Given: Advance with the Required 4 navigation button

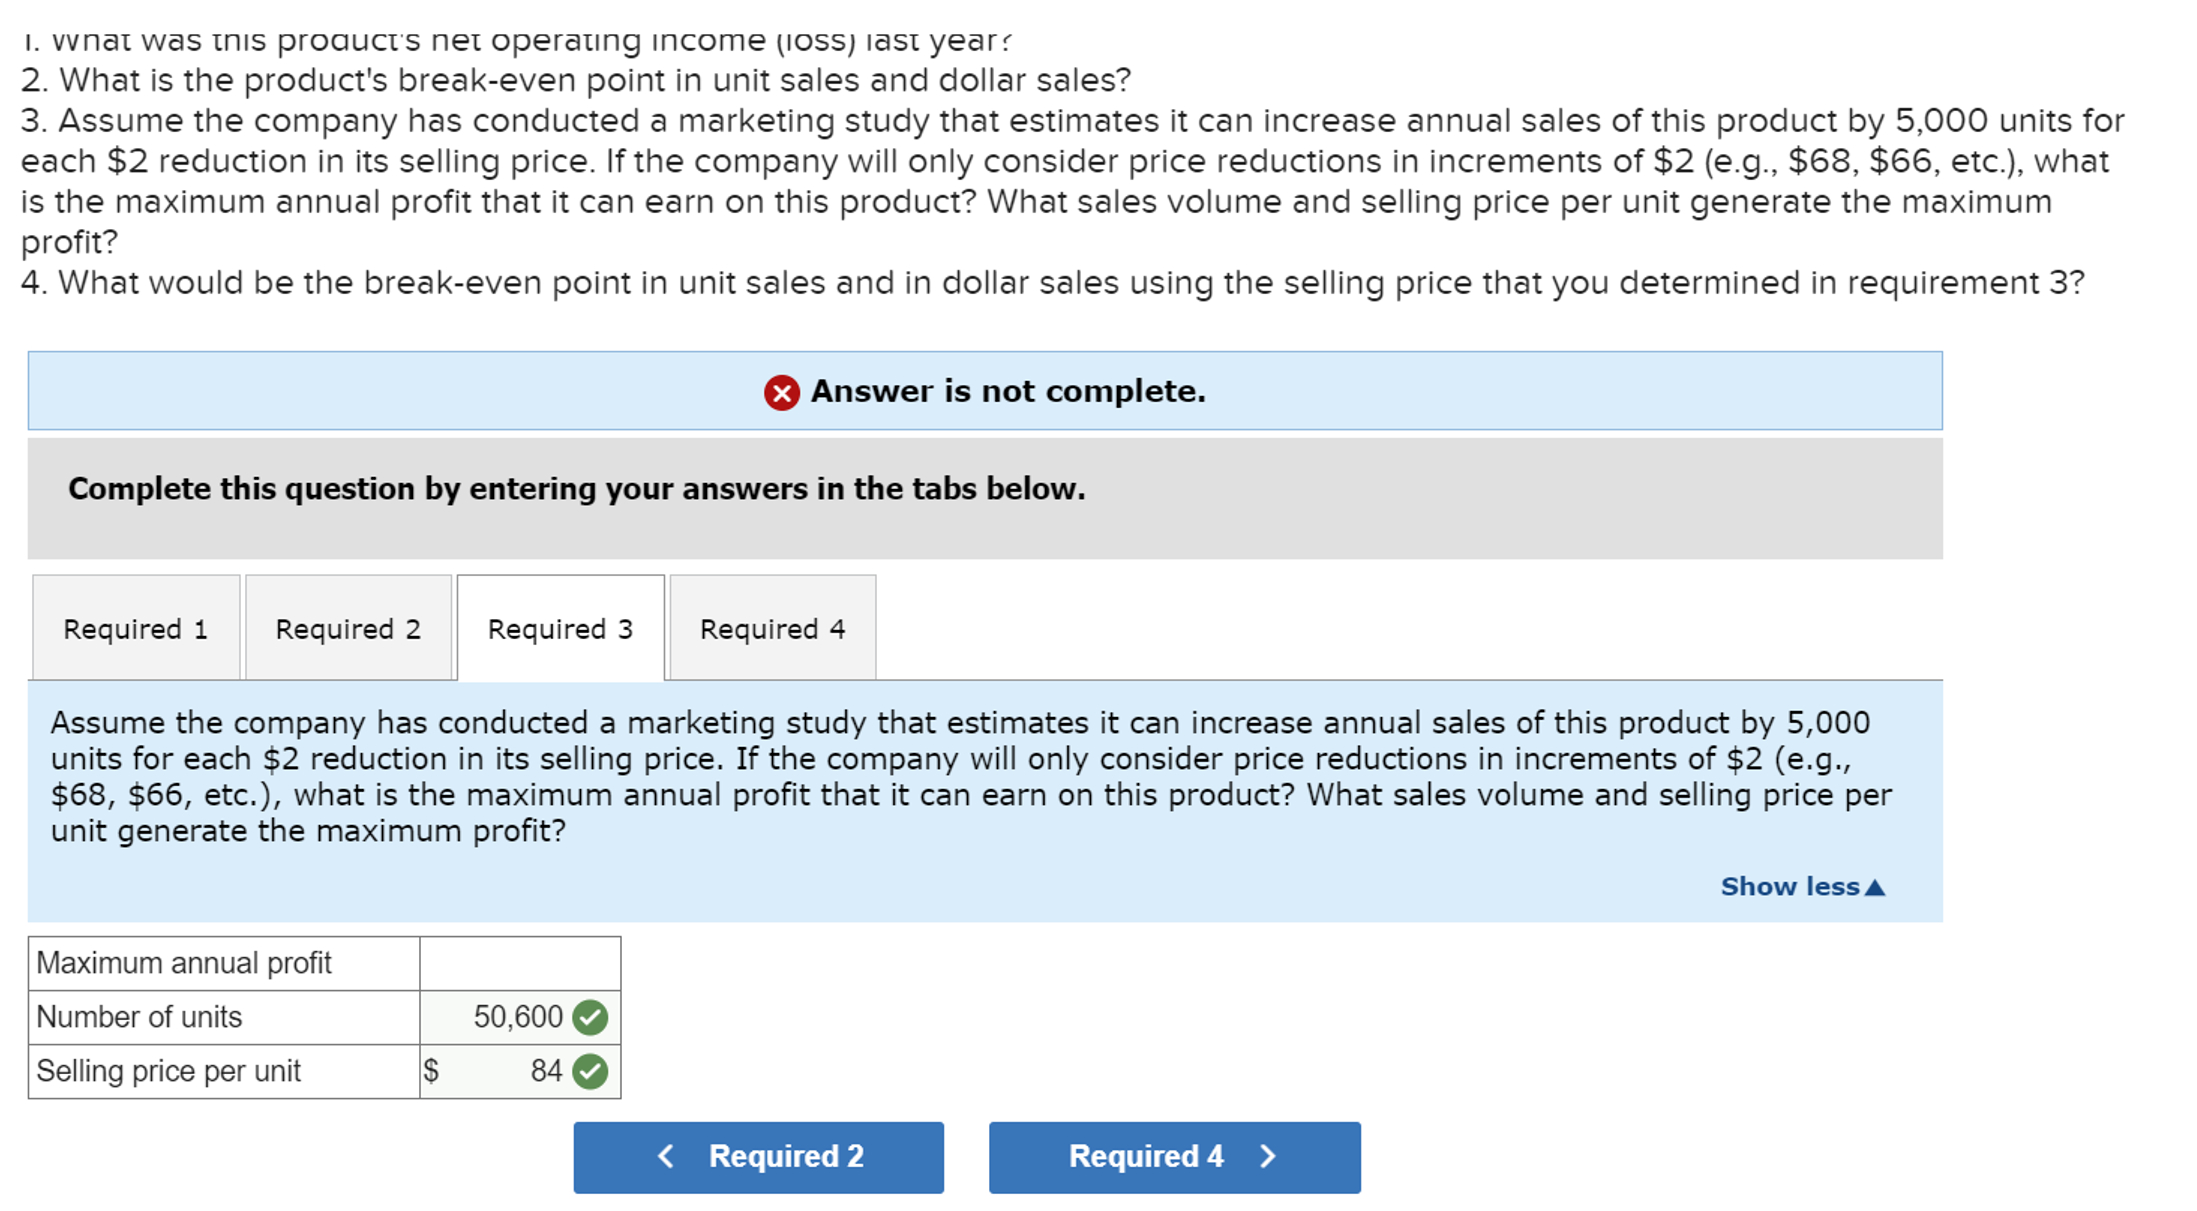Looking at the screenshot, I should (x=1173, y=1156).
